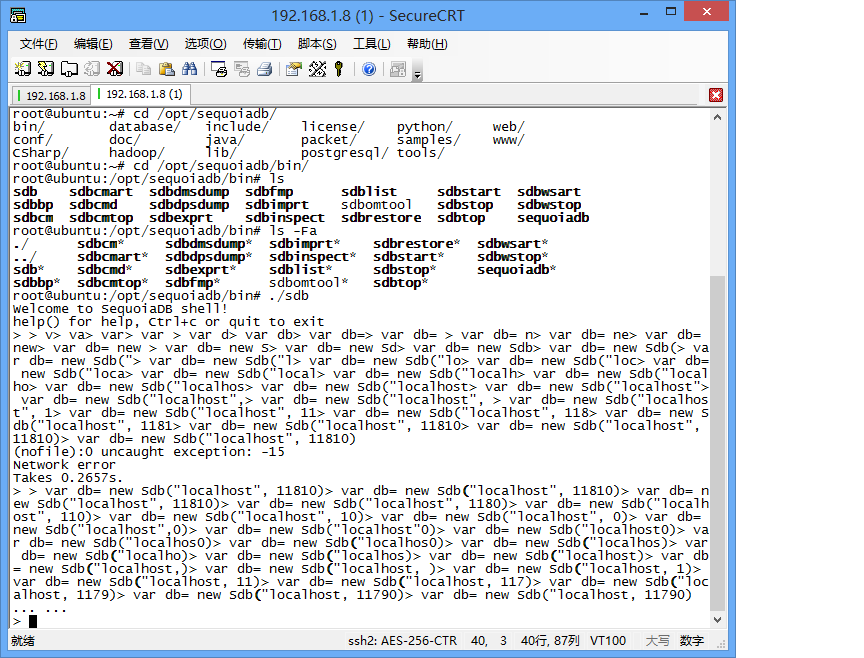
Task: Open Help question mark icon
Action: coord(369,69)
